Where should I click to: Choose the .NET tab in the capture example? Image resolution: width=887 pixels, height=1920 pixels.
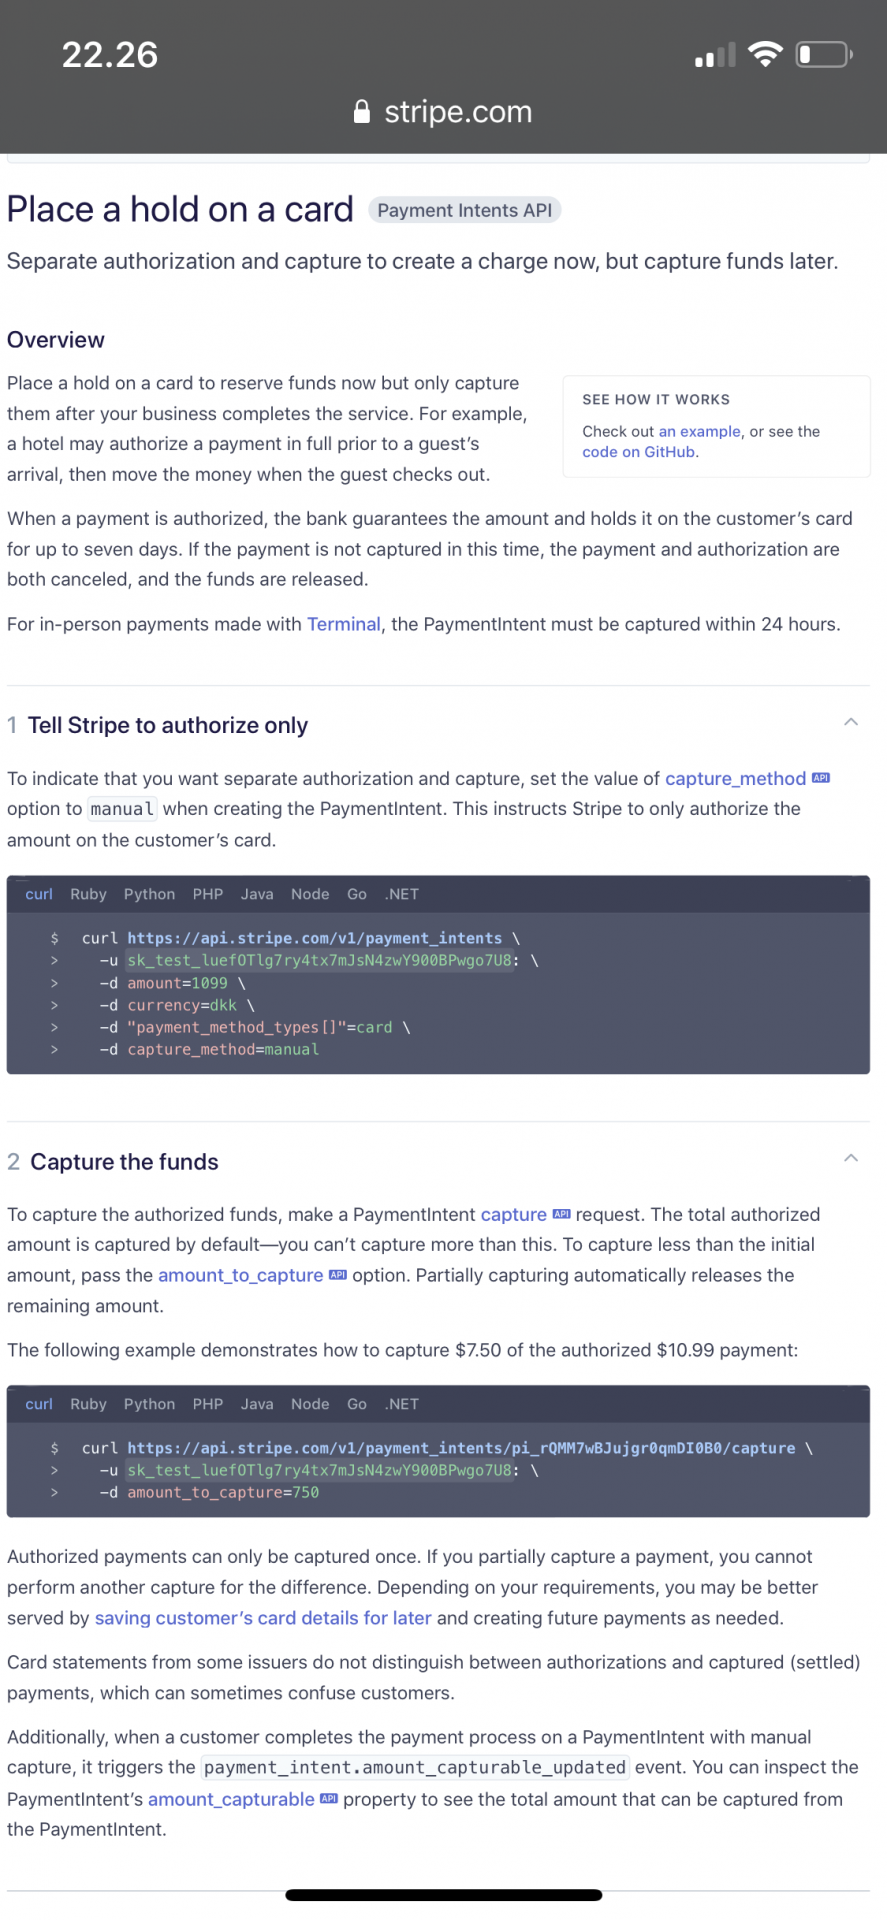tap(402, 1404)
